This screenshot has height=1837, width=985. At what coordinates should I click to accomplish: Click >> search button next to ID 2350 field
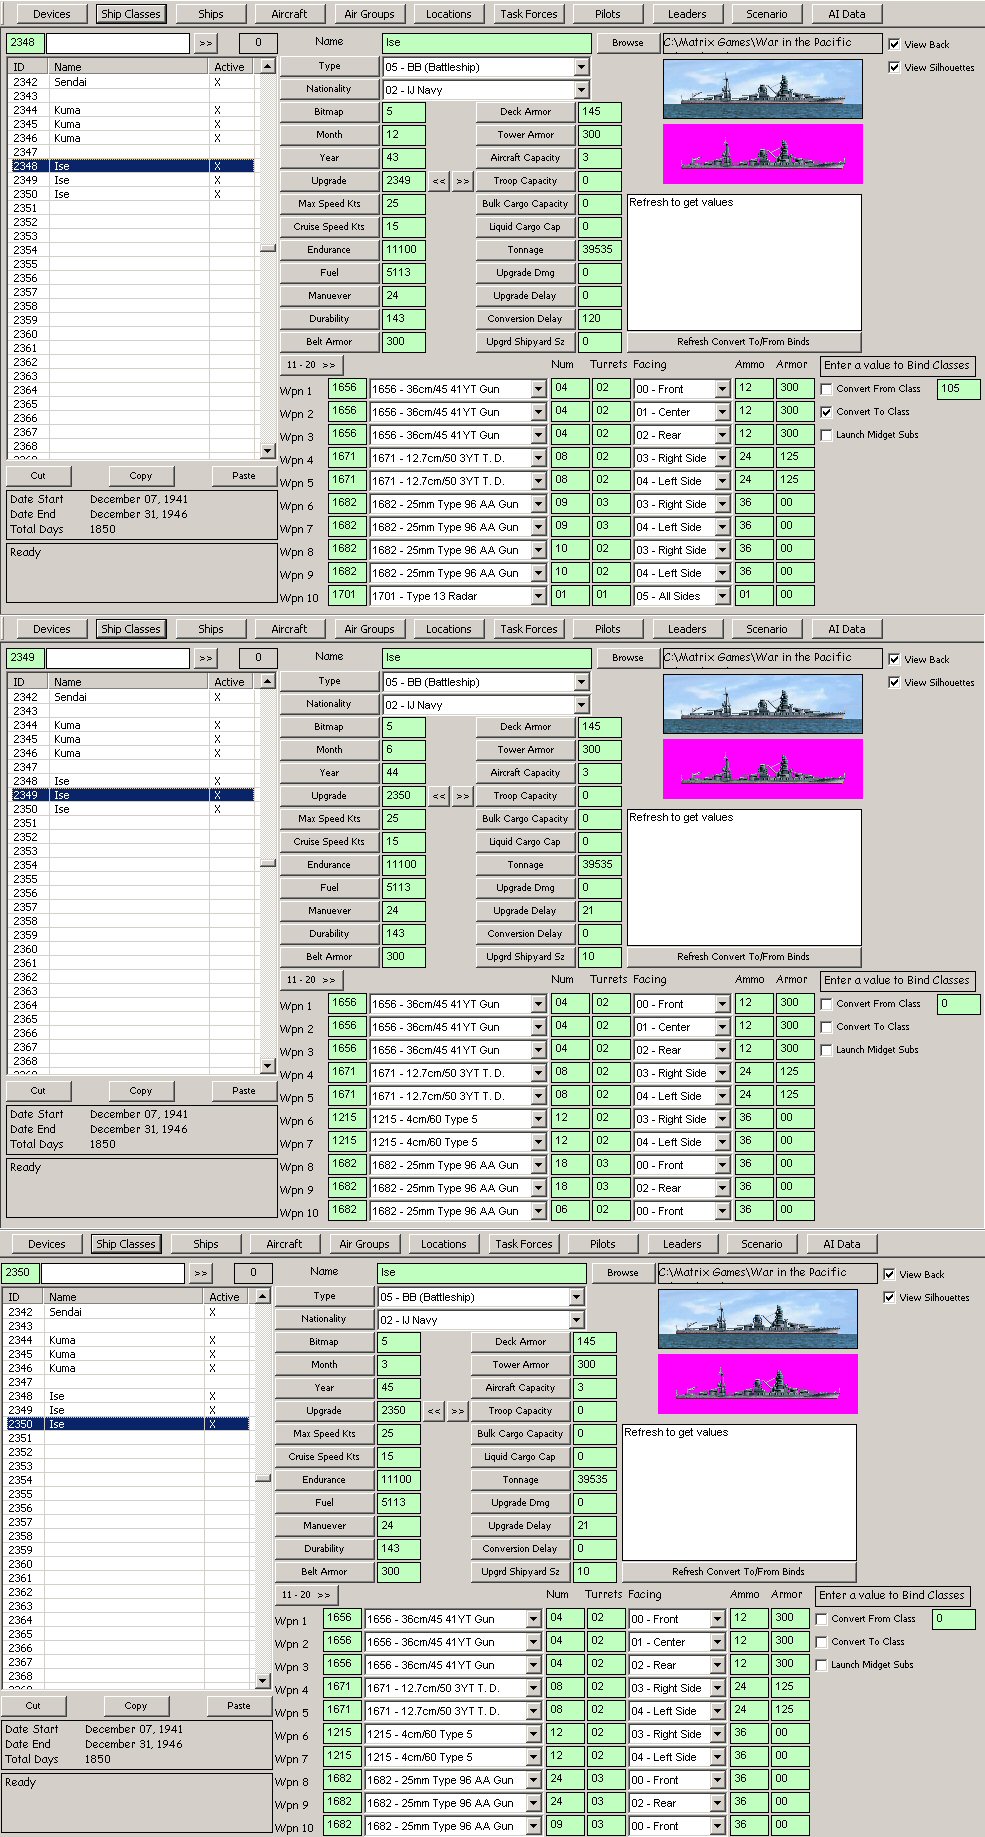coord(200,1273)
